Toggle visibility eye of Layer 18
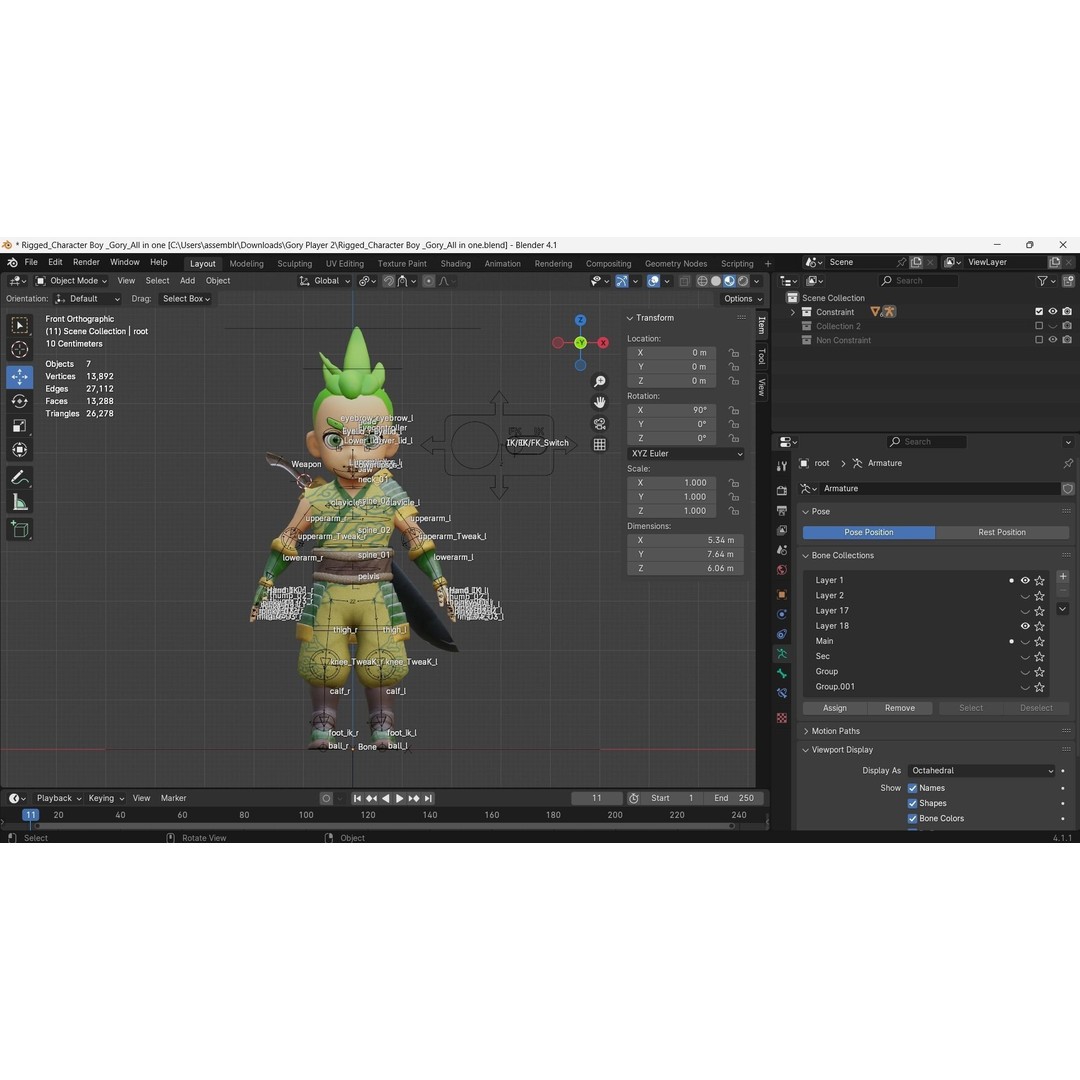The height and width of the screenshot is (1080, 1080). pyautogui.click(x=1025, y=626)
